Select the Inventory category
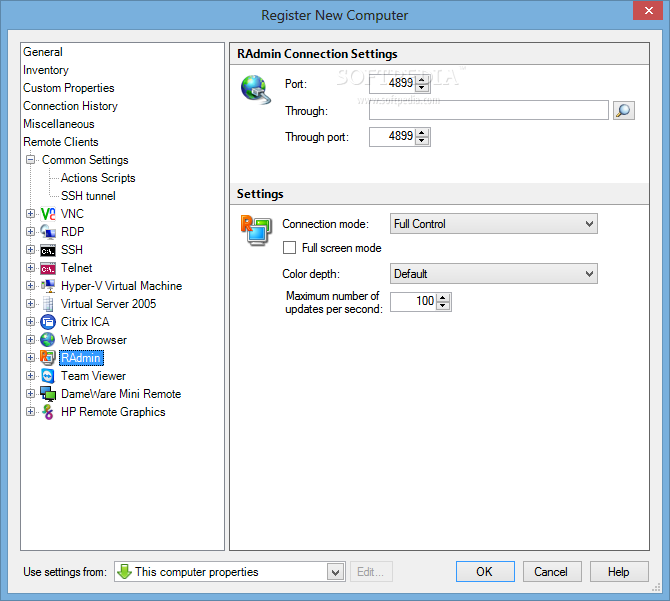The image size is (670, 601). coord(46,70)
